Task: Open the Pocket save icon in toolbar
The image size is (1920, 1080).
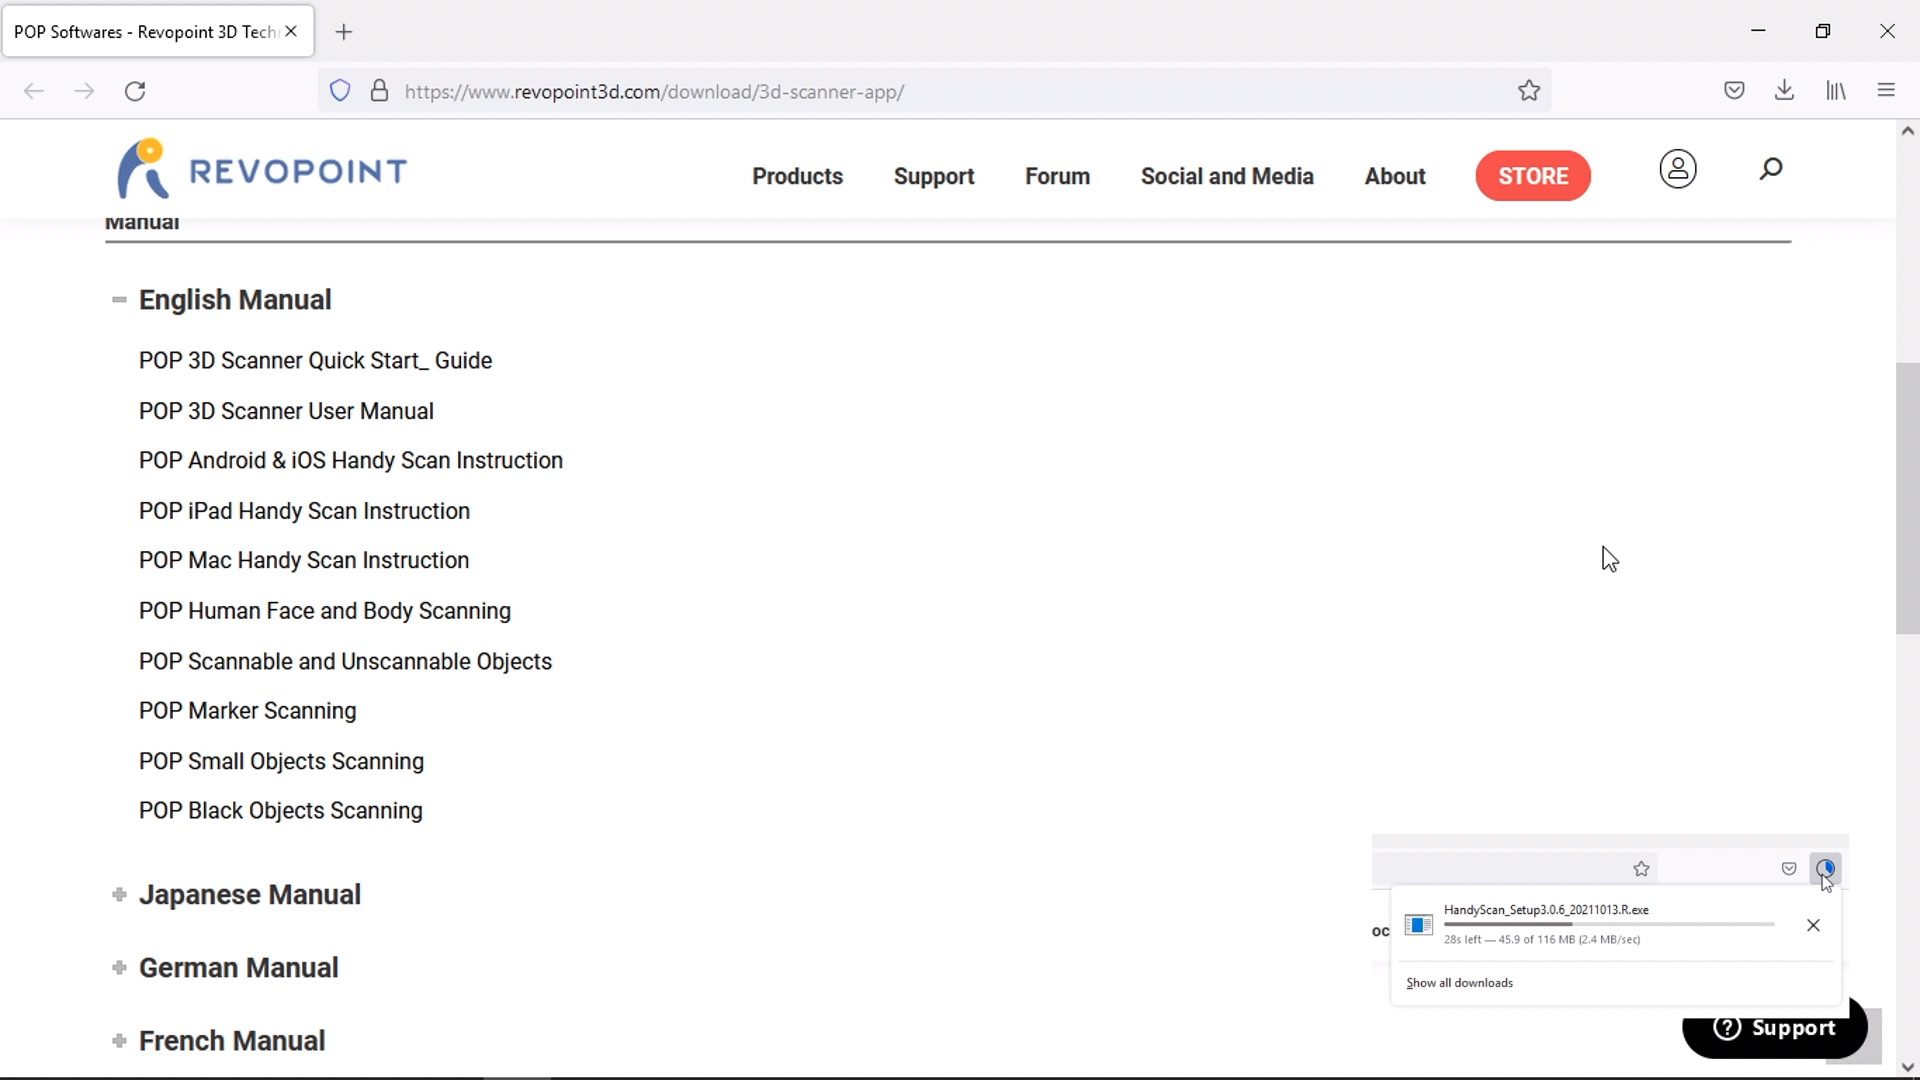Action: coord(1734,91)
